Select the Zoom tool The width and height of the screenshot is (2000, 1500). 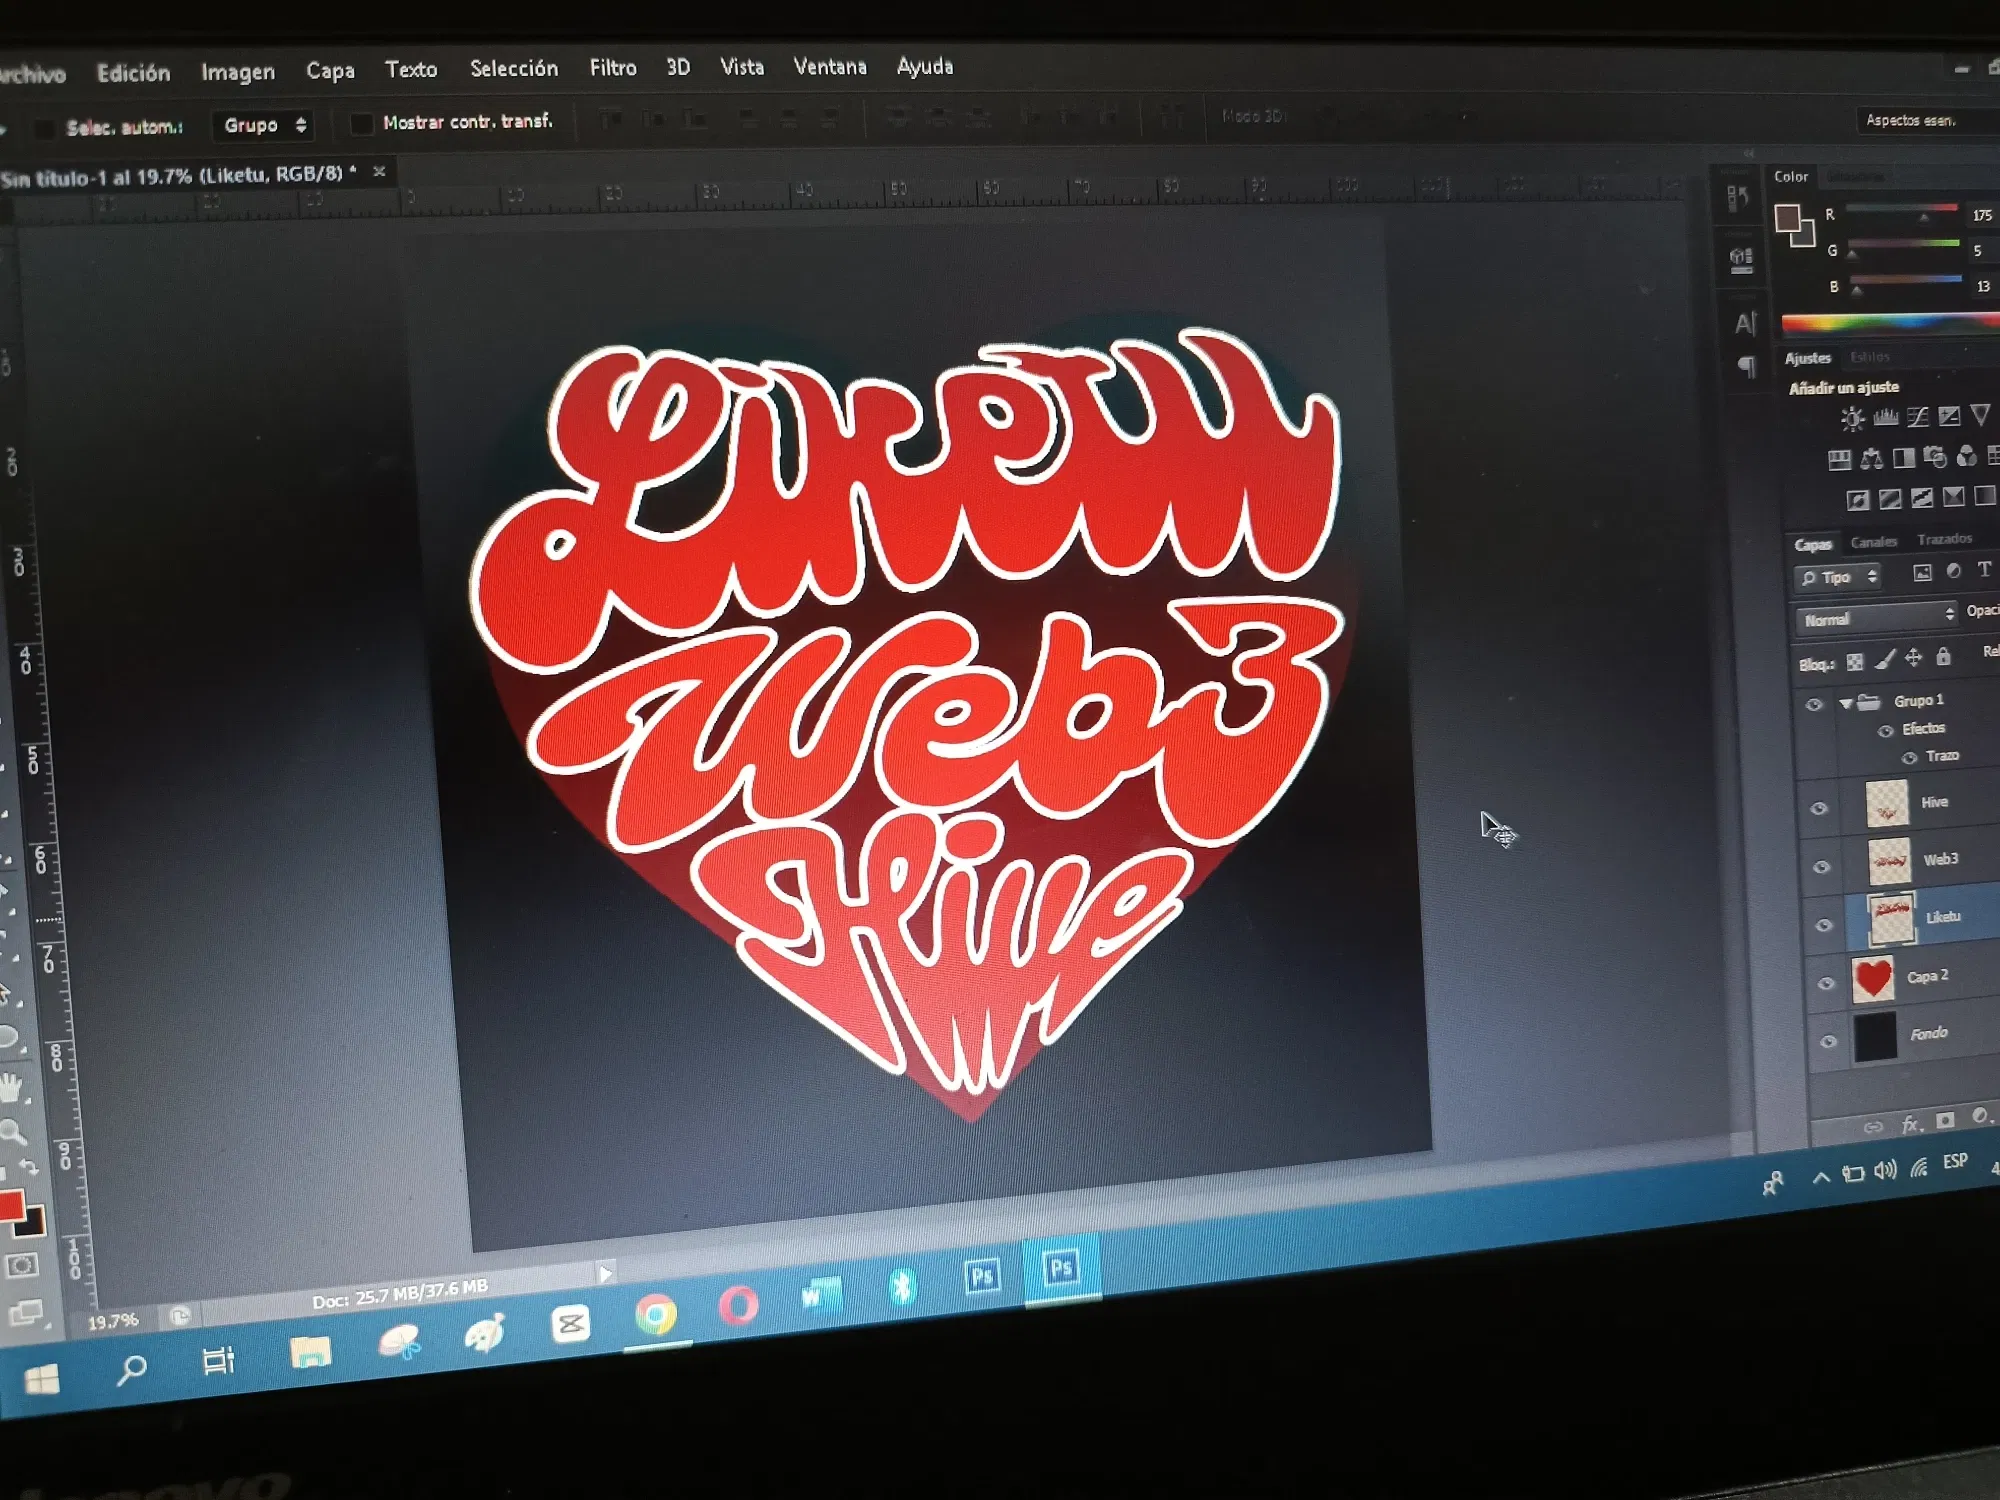click(x=13, y=1132)
